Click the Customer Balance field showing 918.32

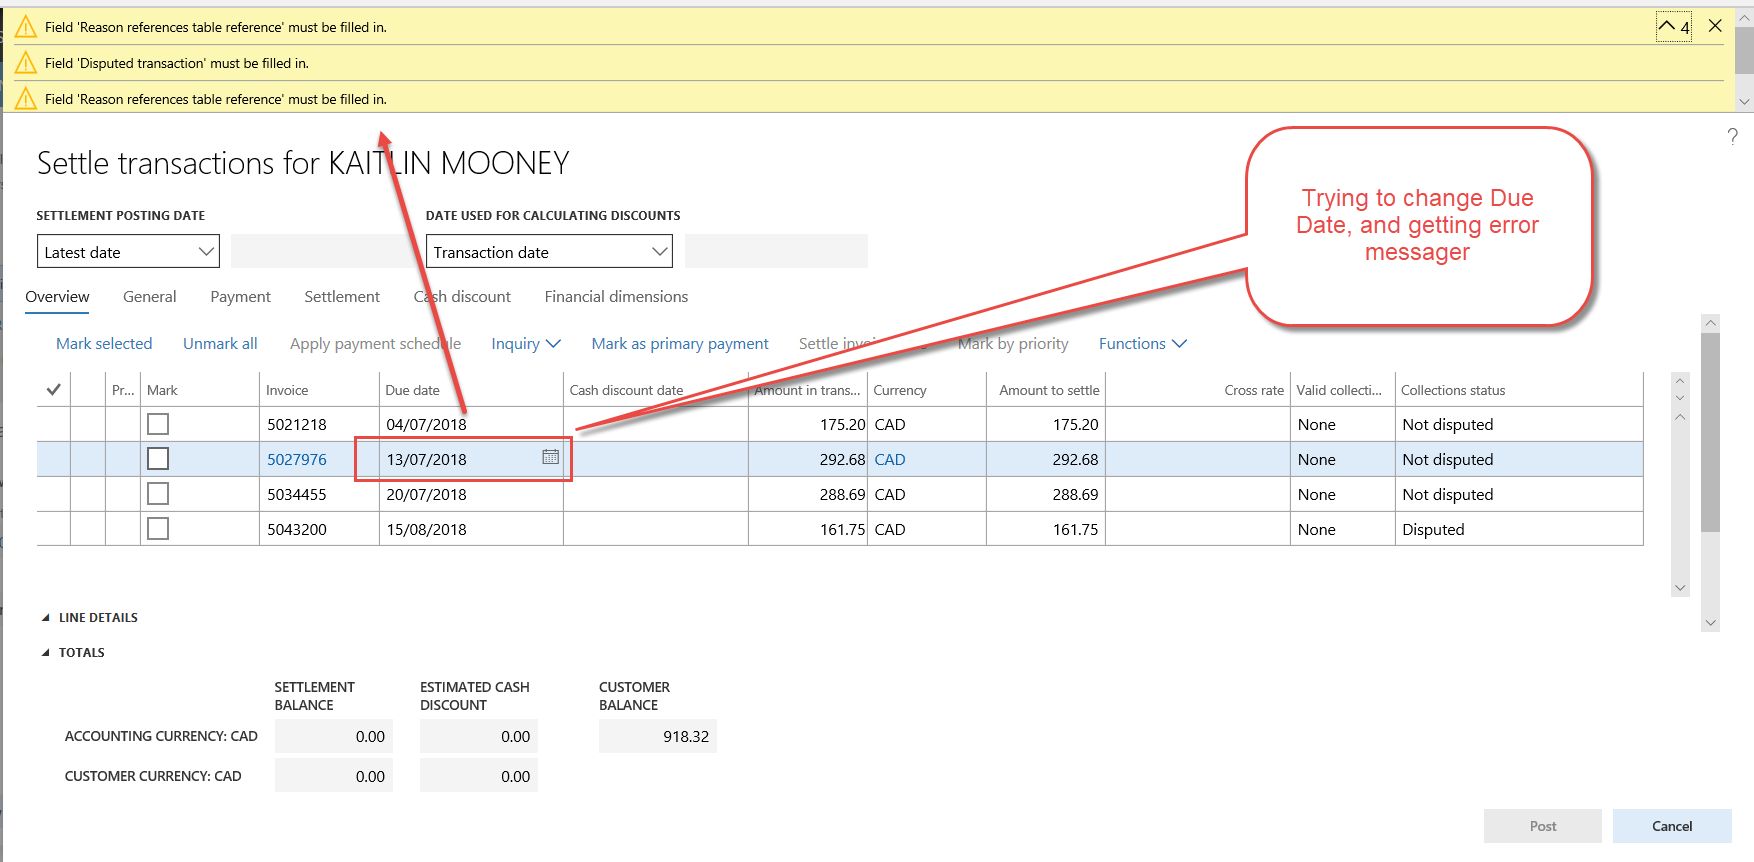657,736
